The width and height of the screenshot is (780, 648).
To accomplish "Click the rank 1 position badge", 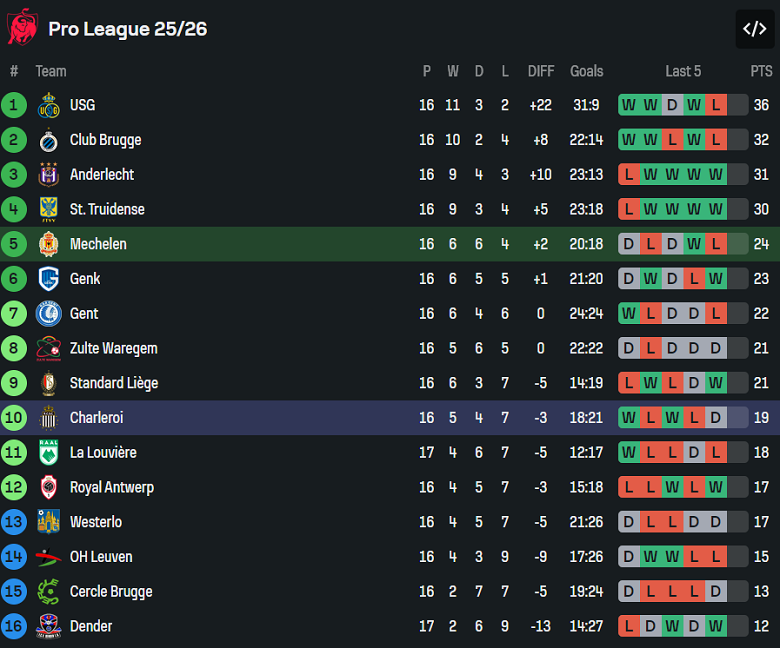I will click(14, 105).
